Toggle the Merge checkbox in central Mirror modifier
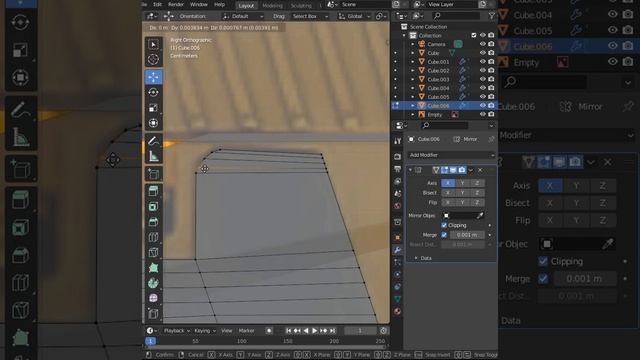Image resolution: width=640 pixels, height=360 pixels. 444,235
